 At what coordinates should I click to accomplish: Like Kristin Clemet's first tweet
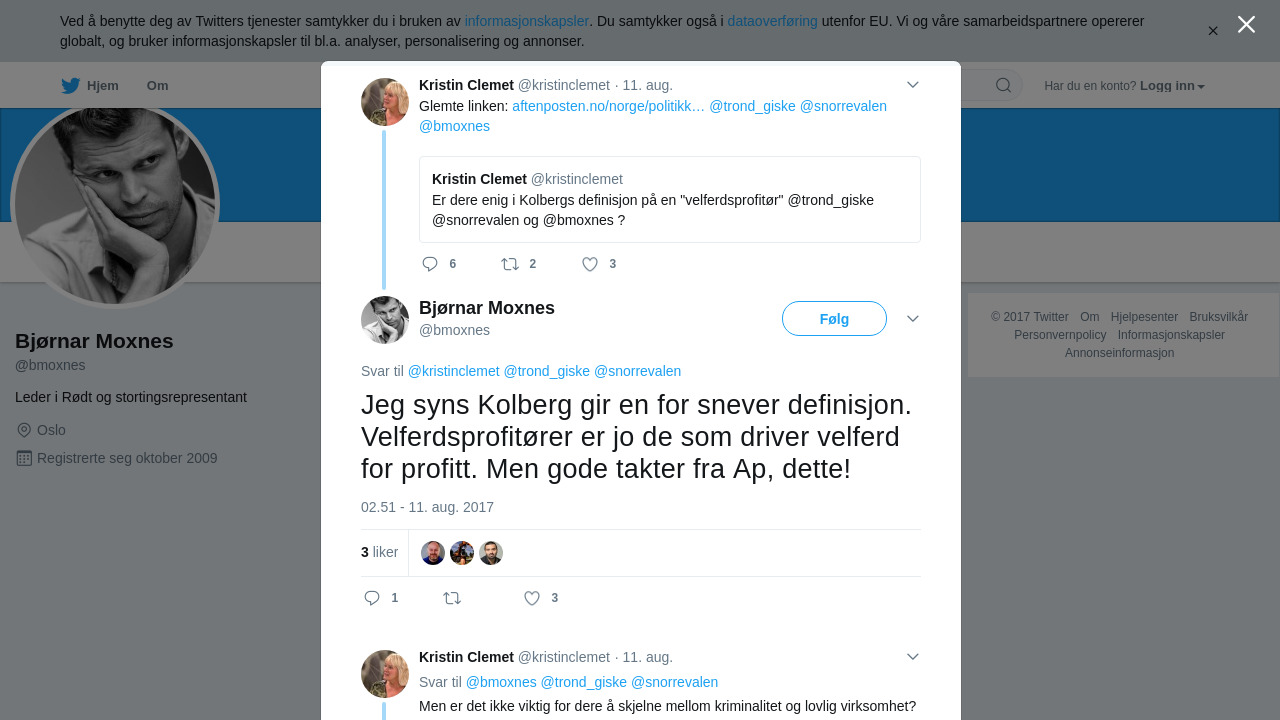coord(590,264)
